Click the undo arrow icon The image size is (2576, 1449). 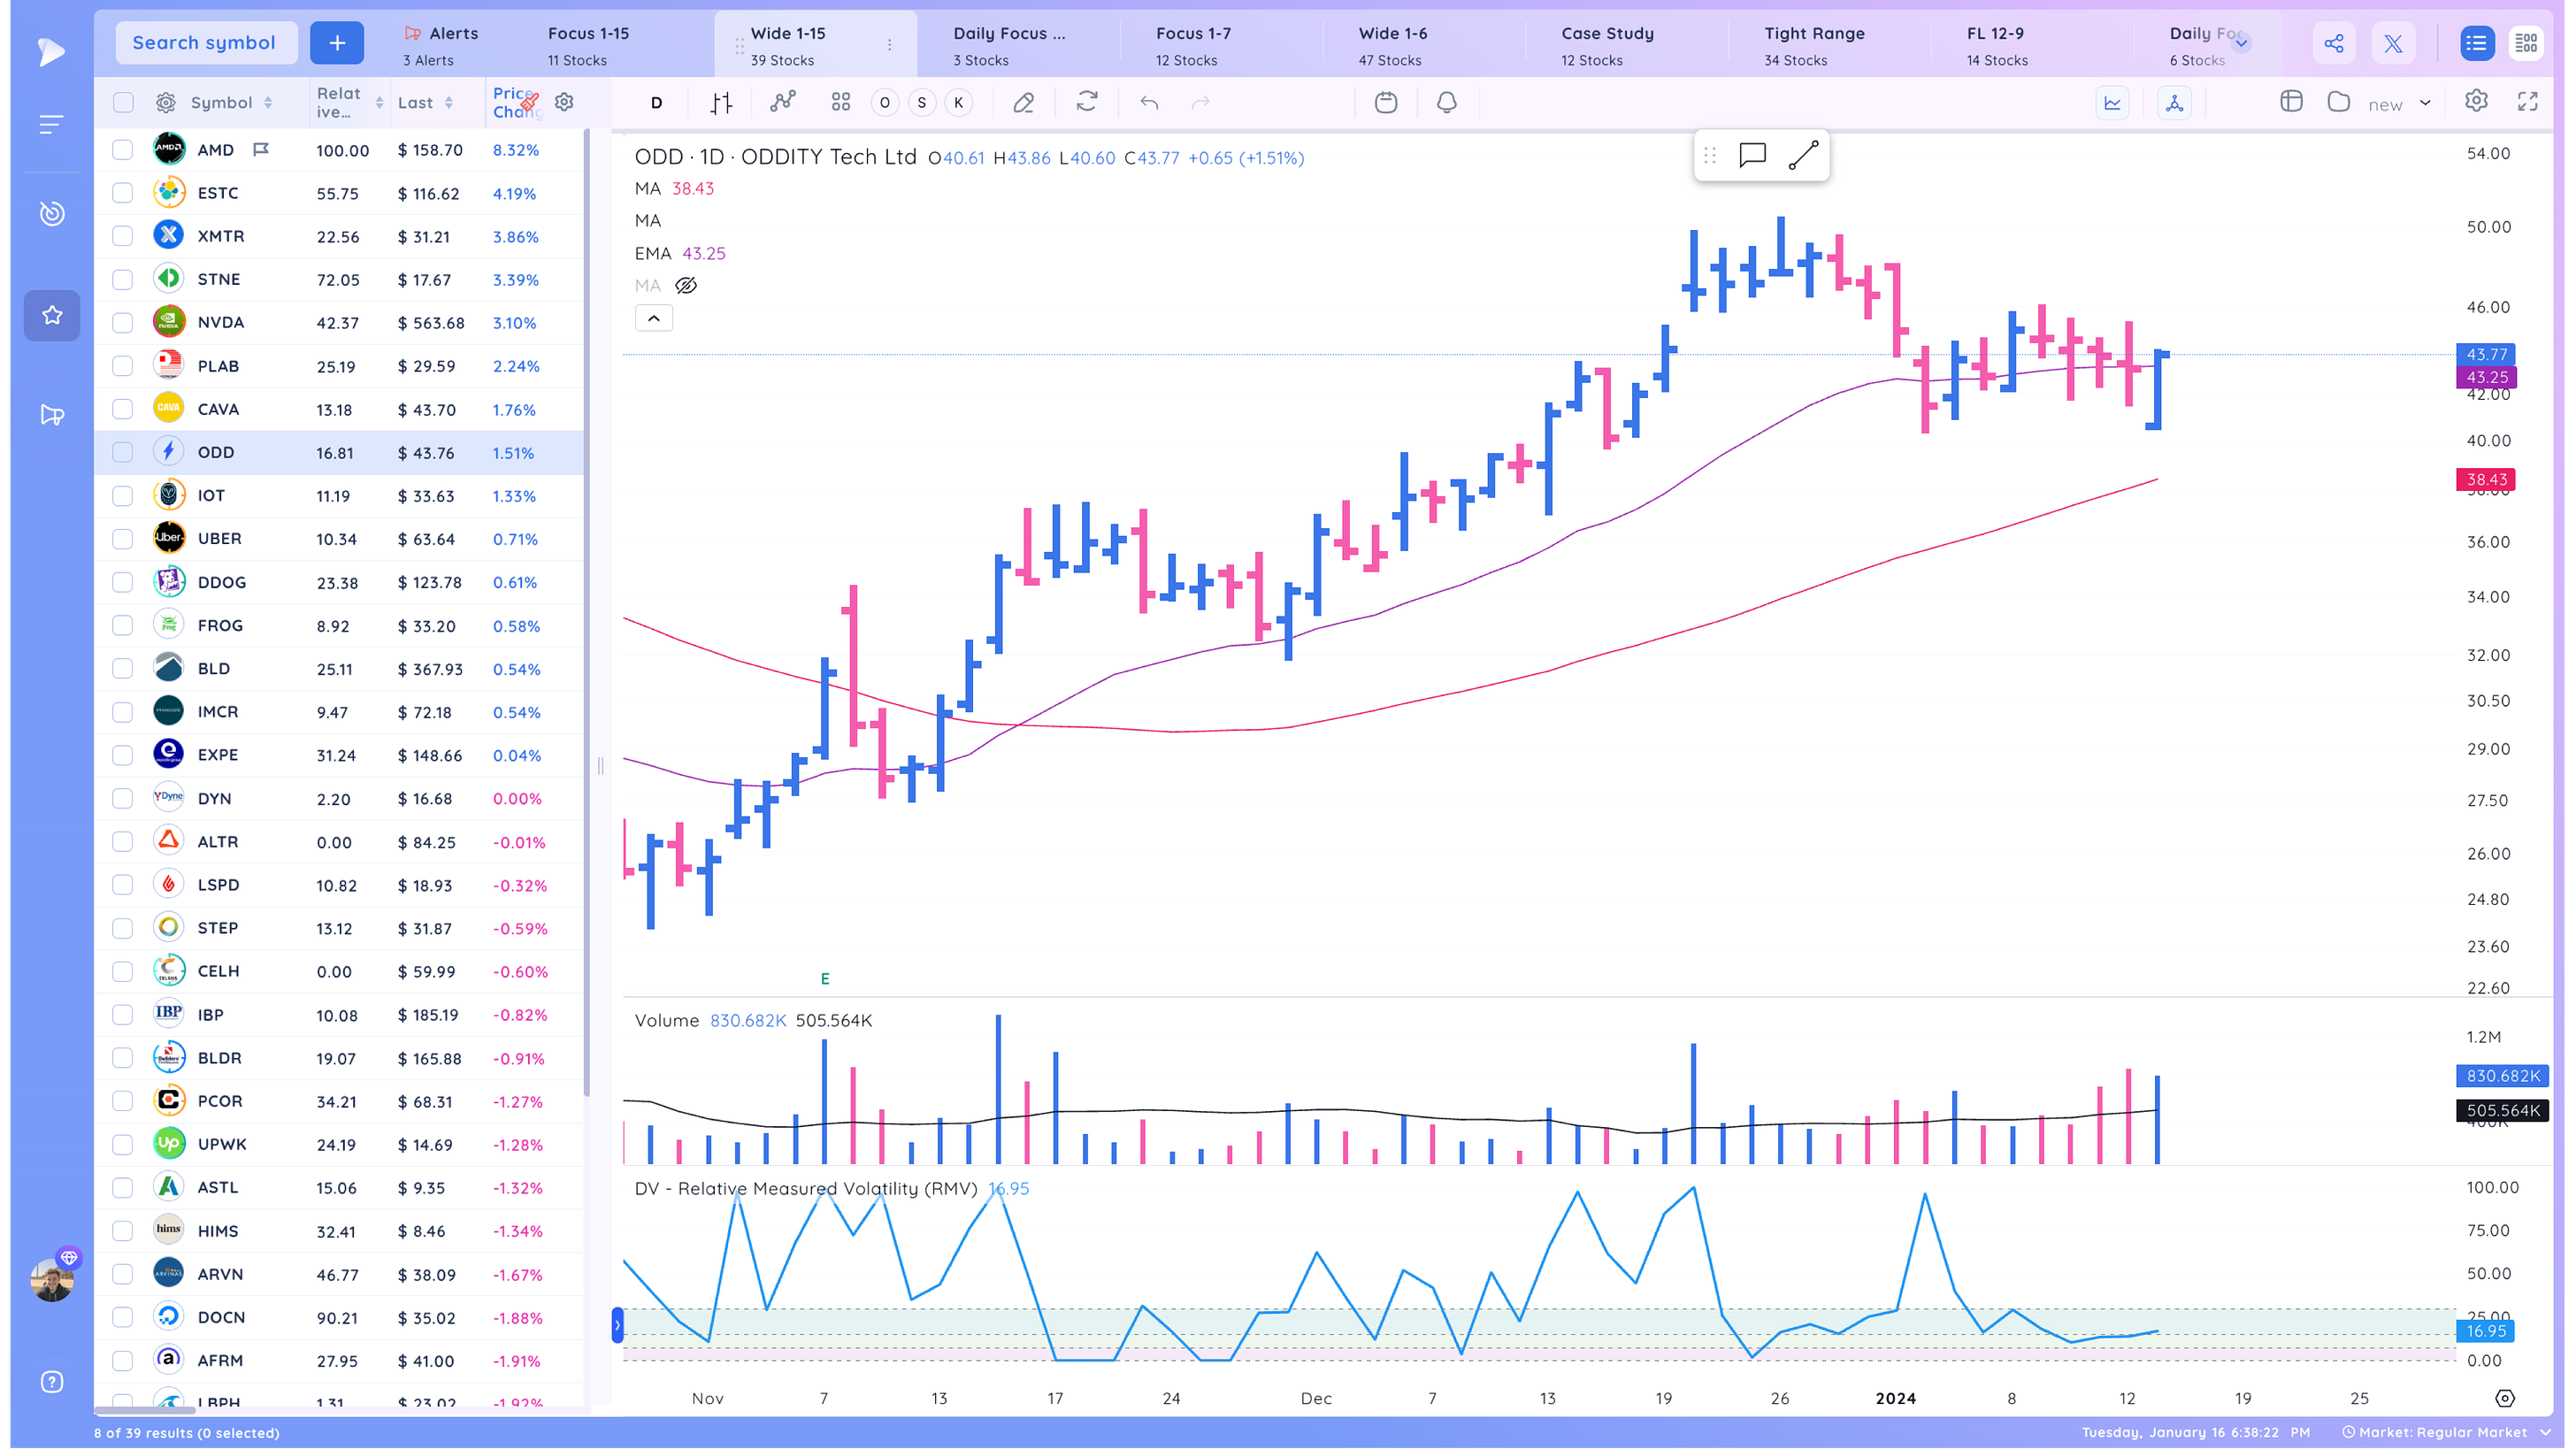(1149, 102)
